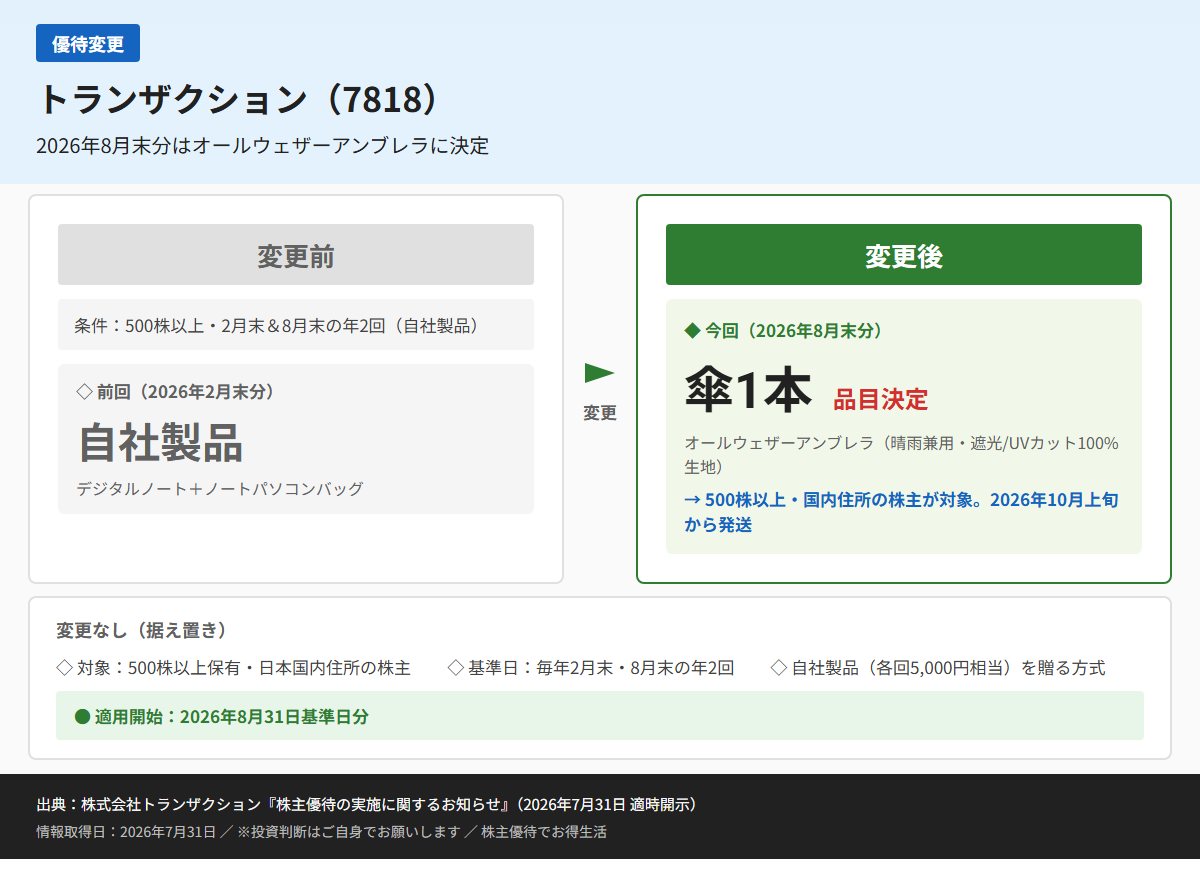Click the 前回（2026年2月末分） label
Image resolution: width=1200 pixels, height=883 pixels.
[186, 392]
